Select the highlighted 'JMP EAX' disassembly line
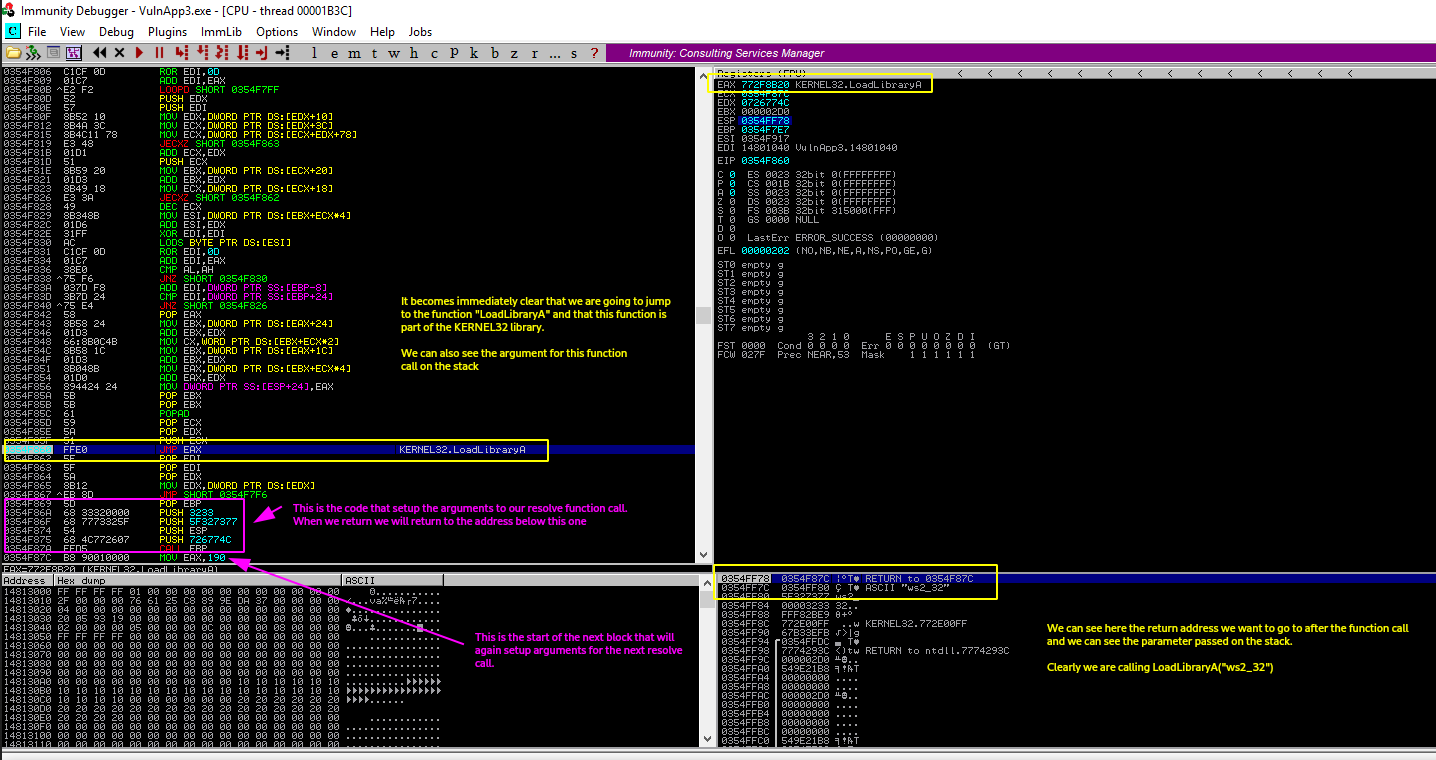 click(x=348, y=450)
